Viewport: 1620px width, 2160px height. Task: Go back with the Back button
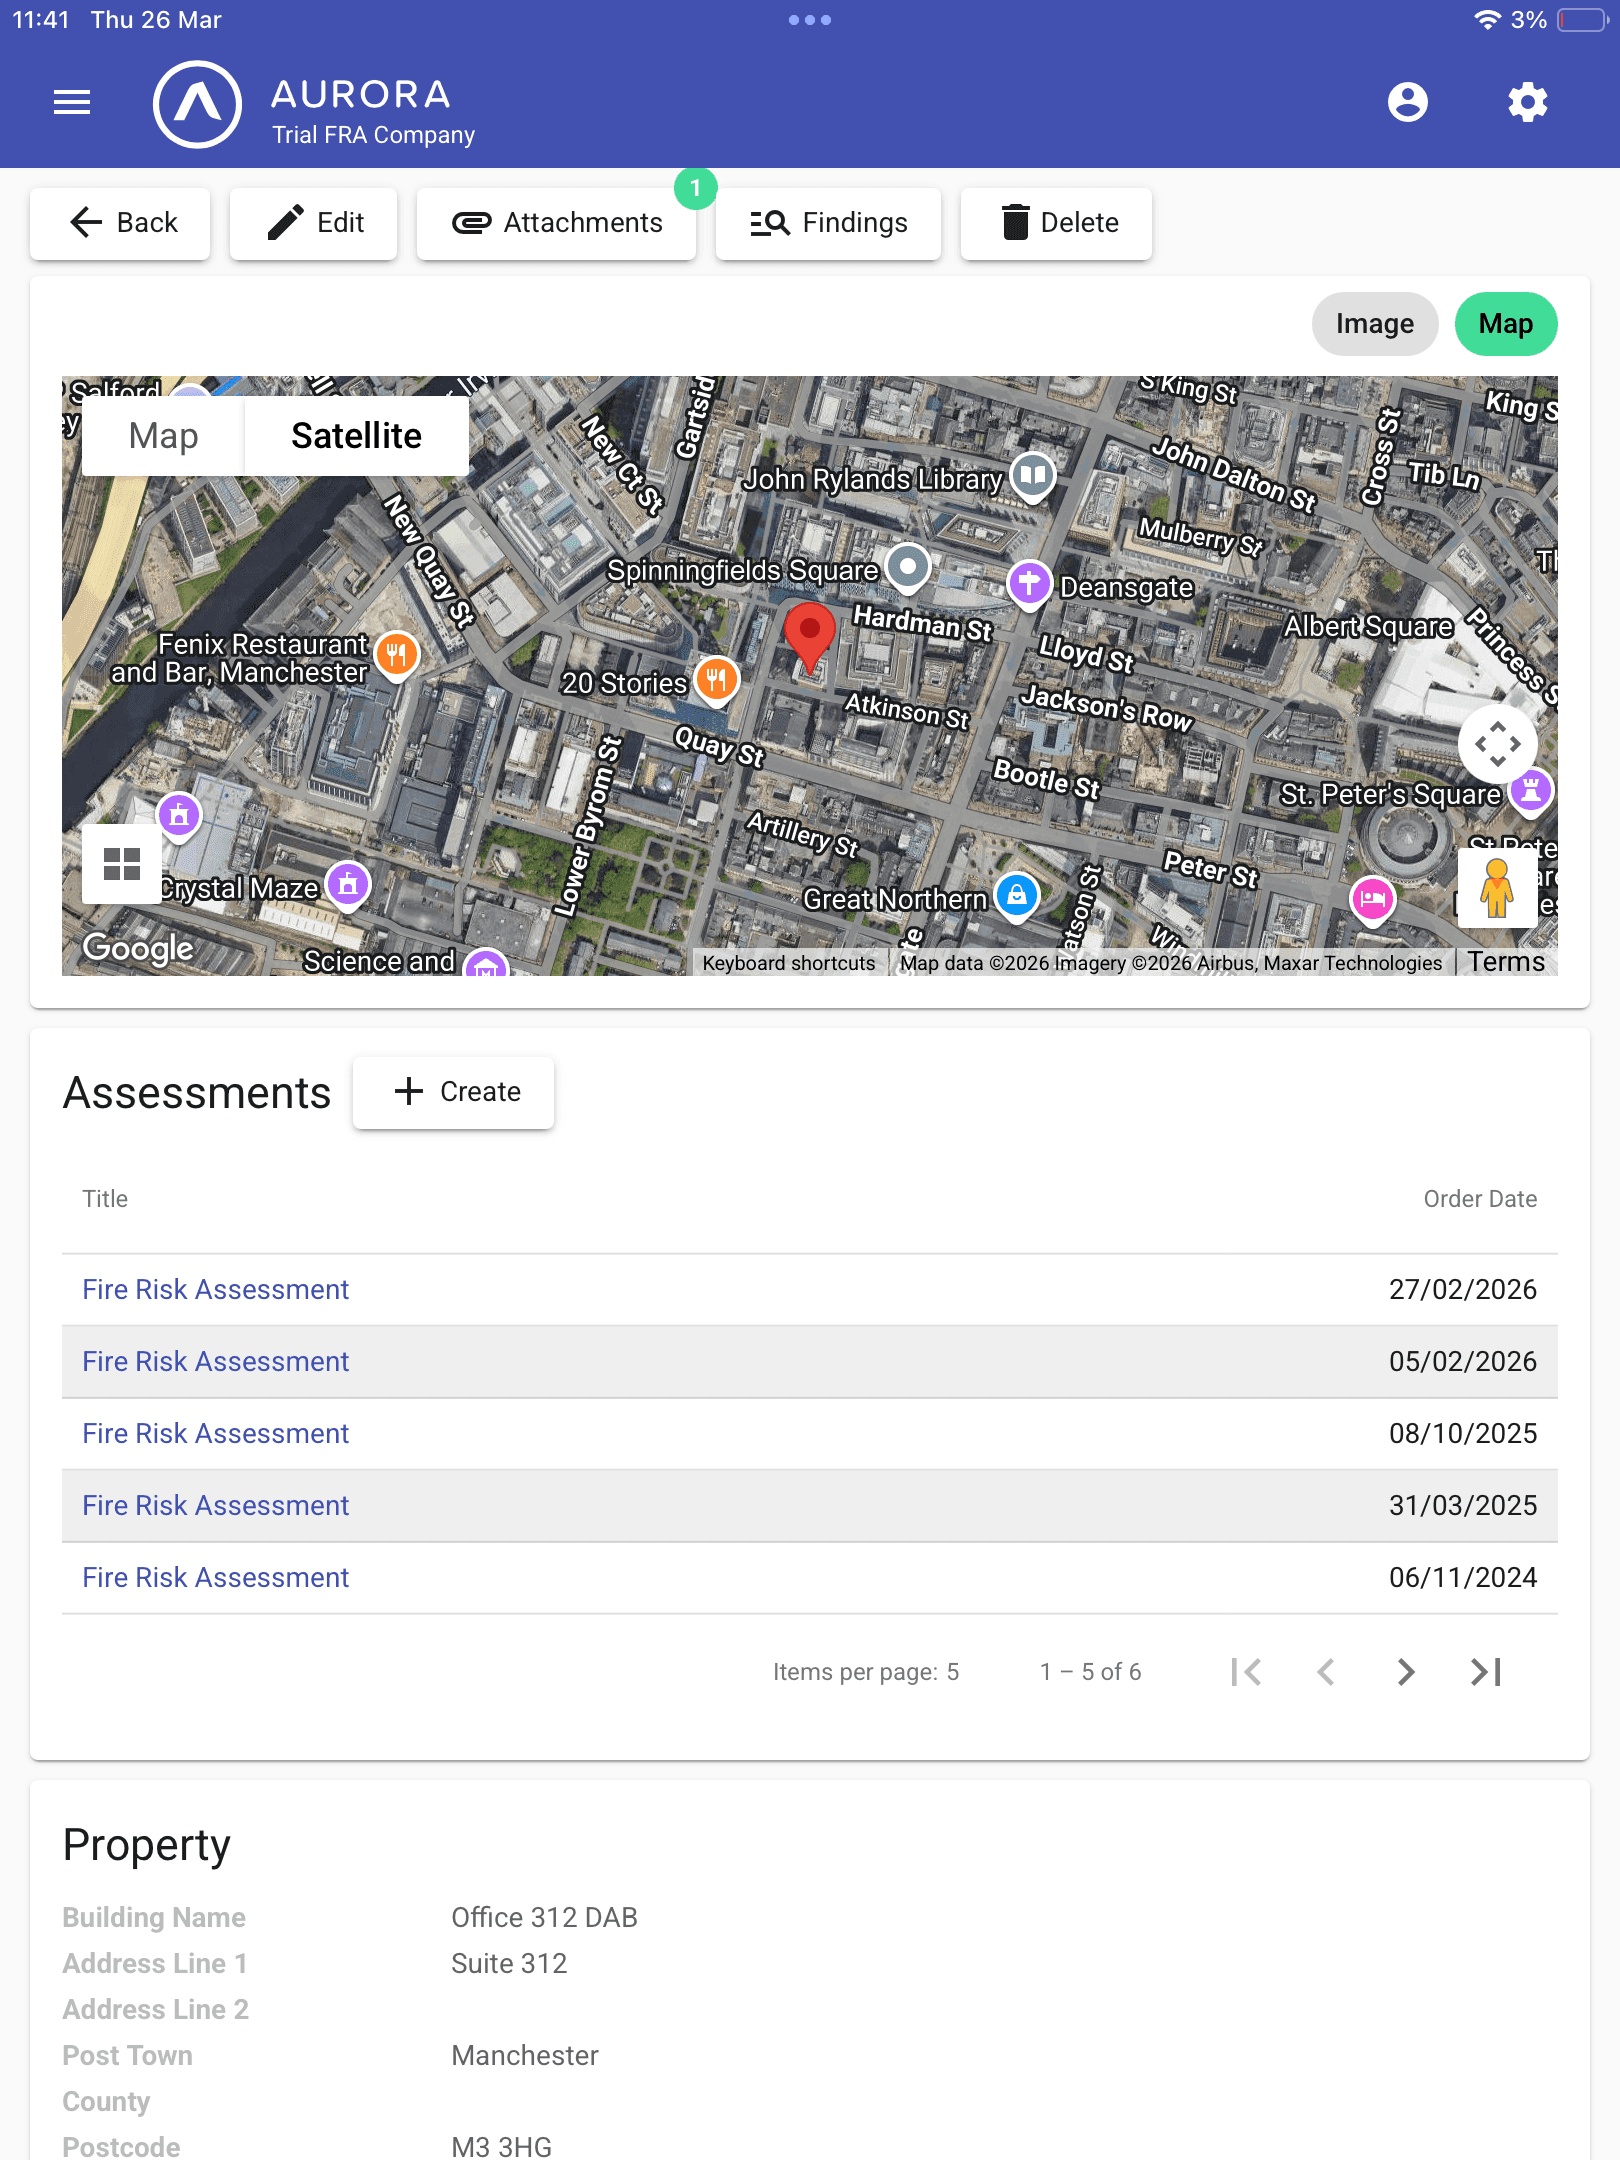click(x=120, y=223)
